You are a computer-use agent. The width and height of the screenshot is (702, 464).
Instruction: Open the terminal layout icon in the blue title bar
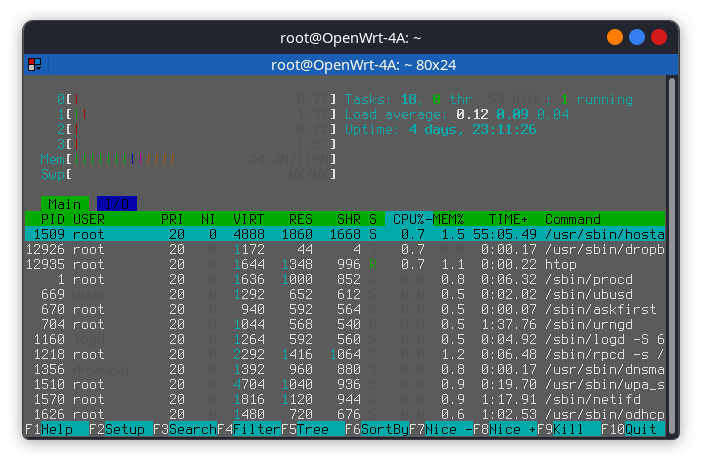[34, 64]
